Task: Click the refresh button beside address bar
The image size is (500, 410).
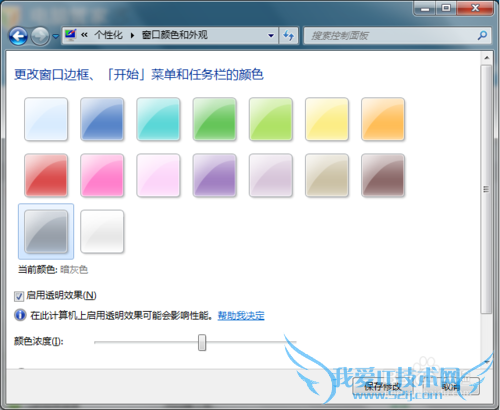Action: click(289, 35)
